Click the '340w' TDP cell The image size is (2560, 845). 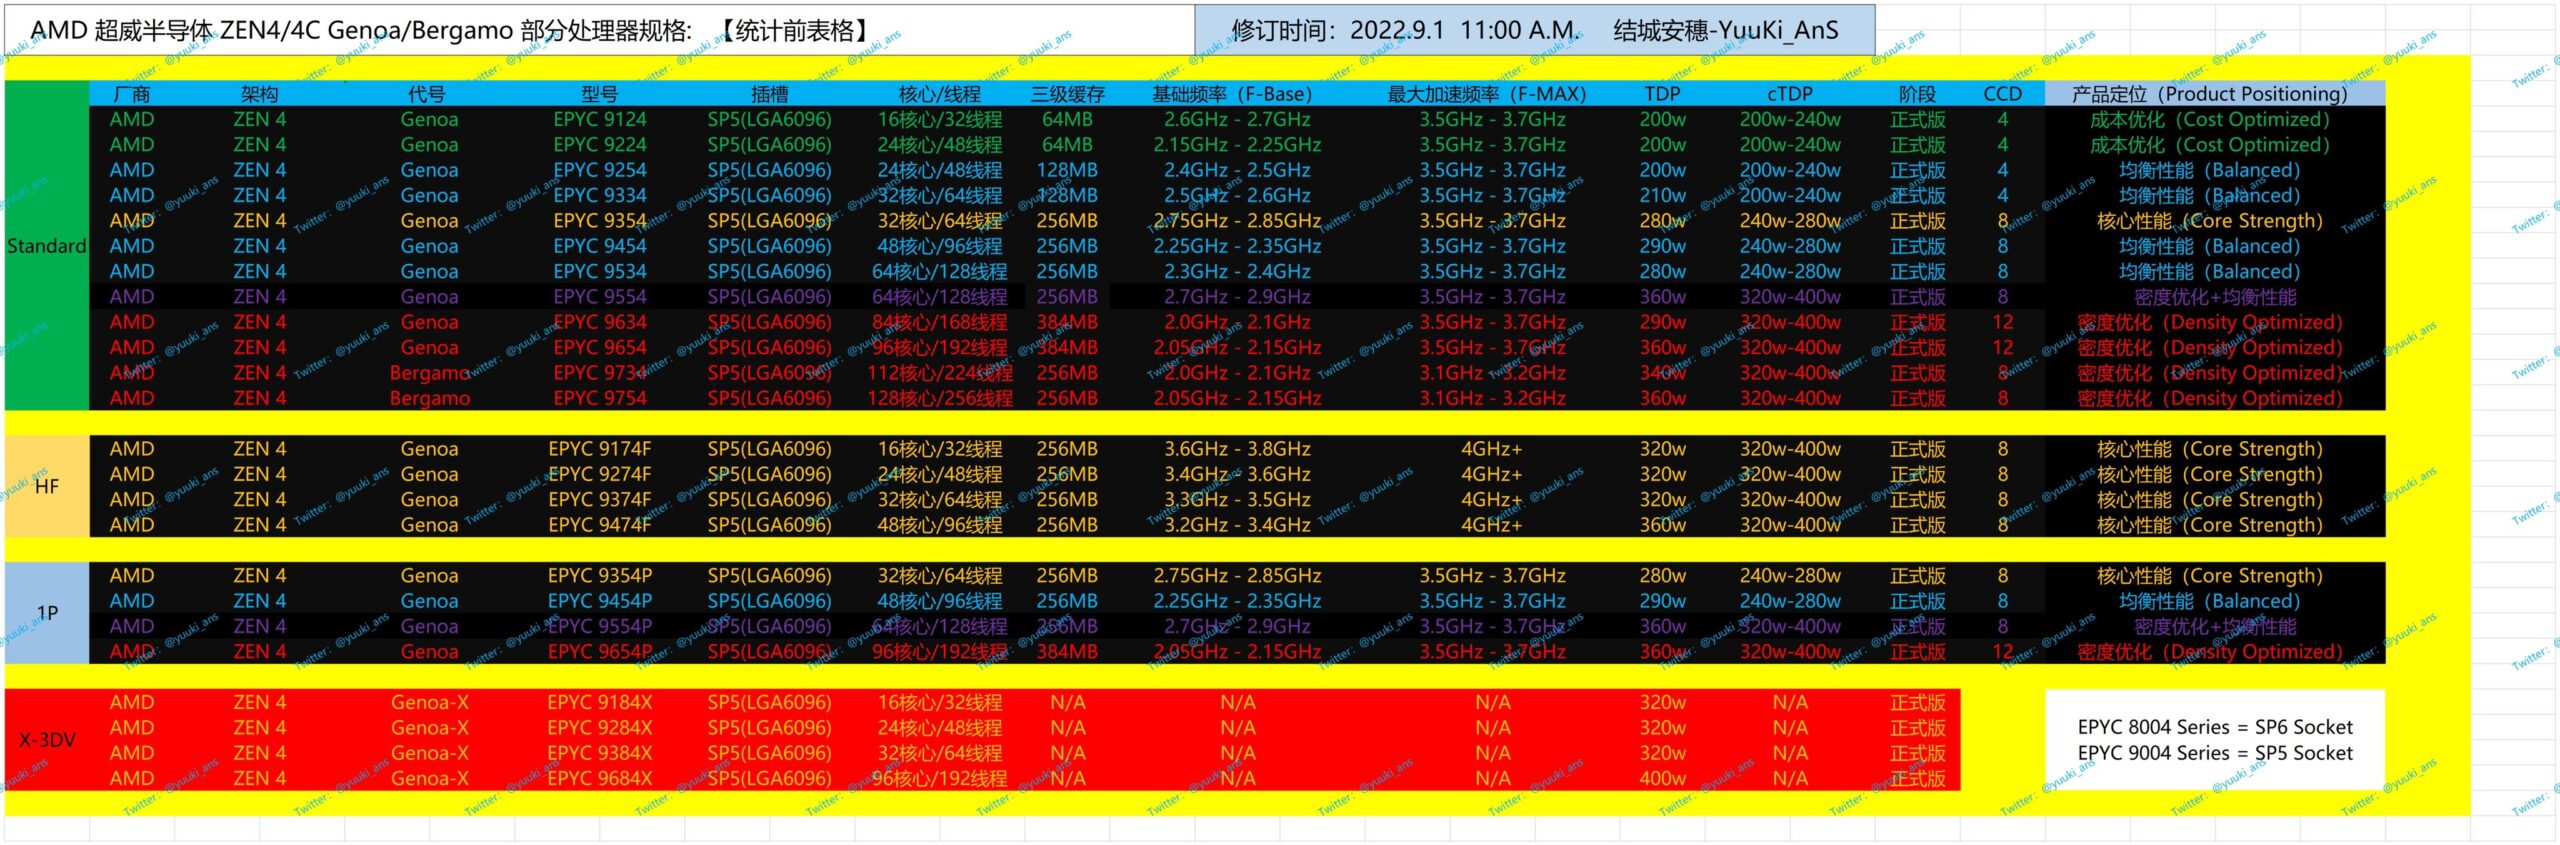pos(1662,373)
